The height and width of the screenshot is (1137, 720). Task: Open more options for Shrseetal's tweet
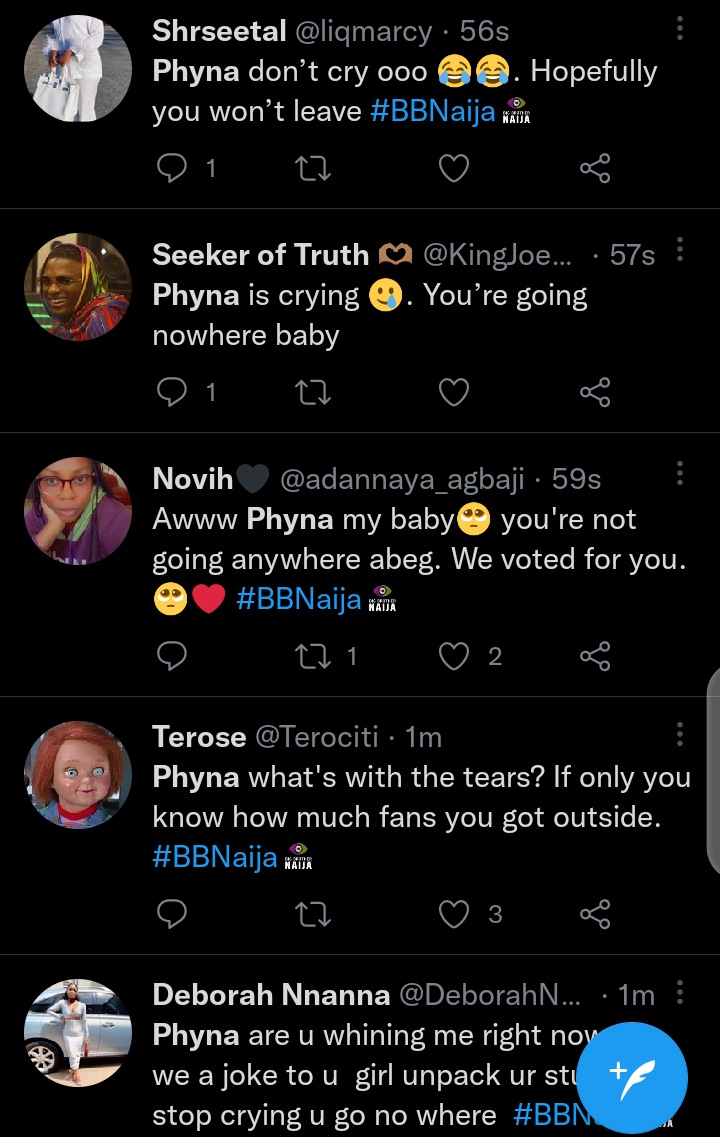pos(680,29)
